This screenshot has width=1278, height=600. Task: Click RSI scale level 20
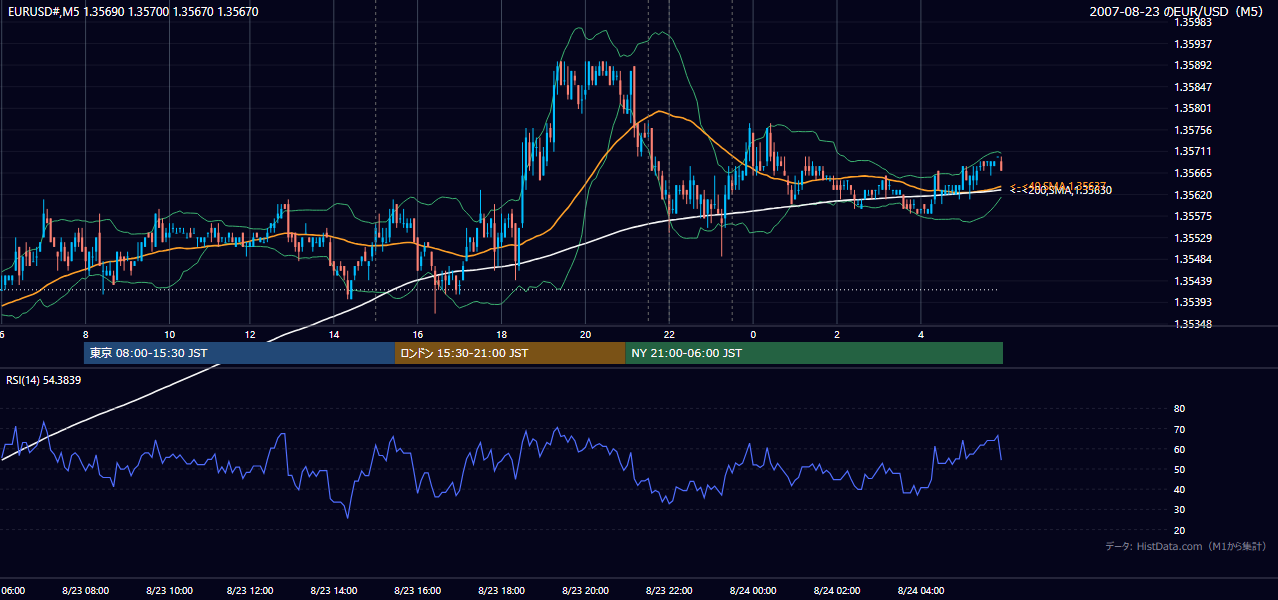pos(1179,530)
